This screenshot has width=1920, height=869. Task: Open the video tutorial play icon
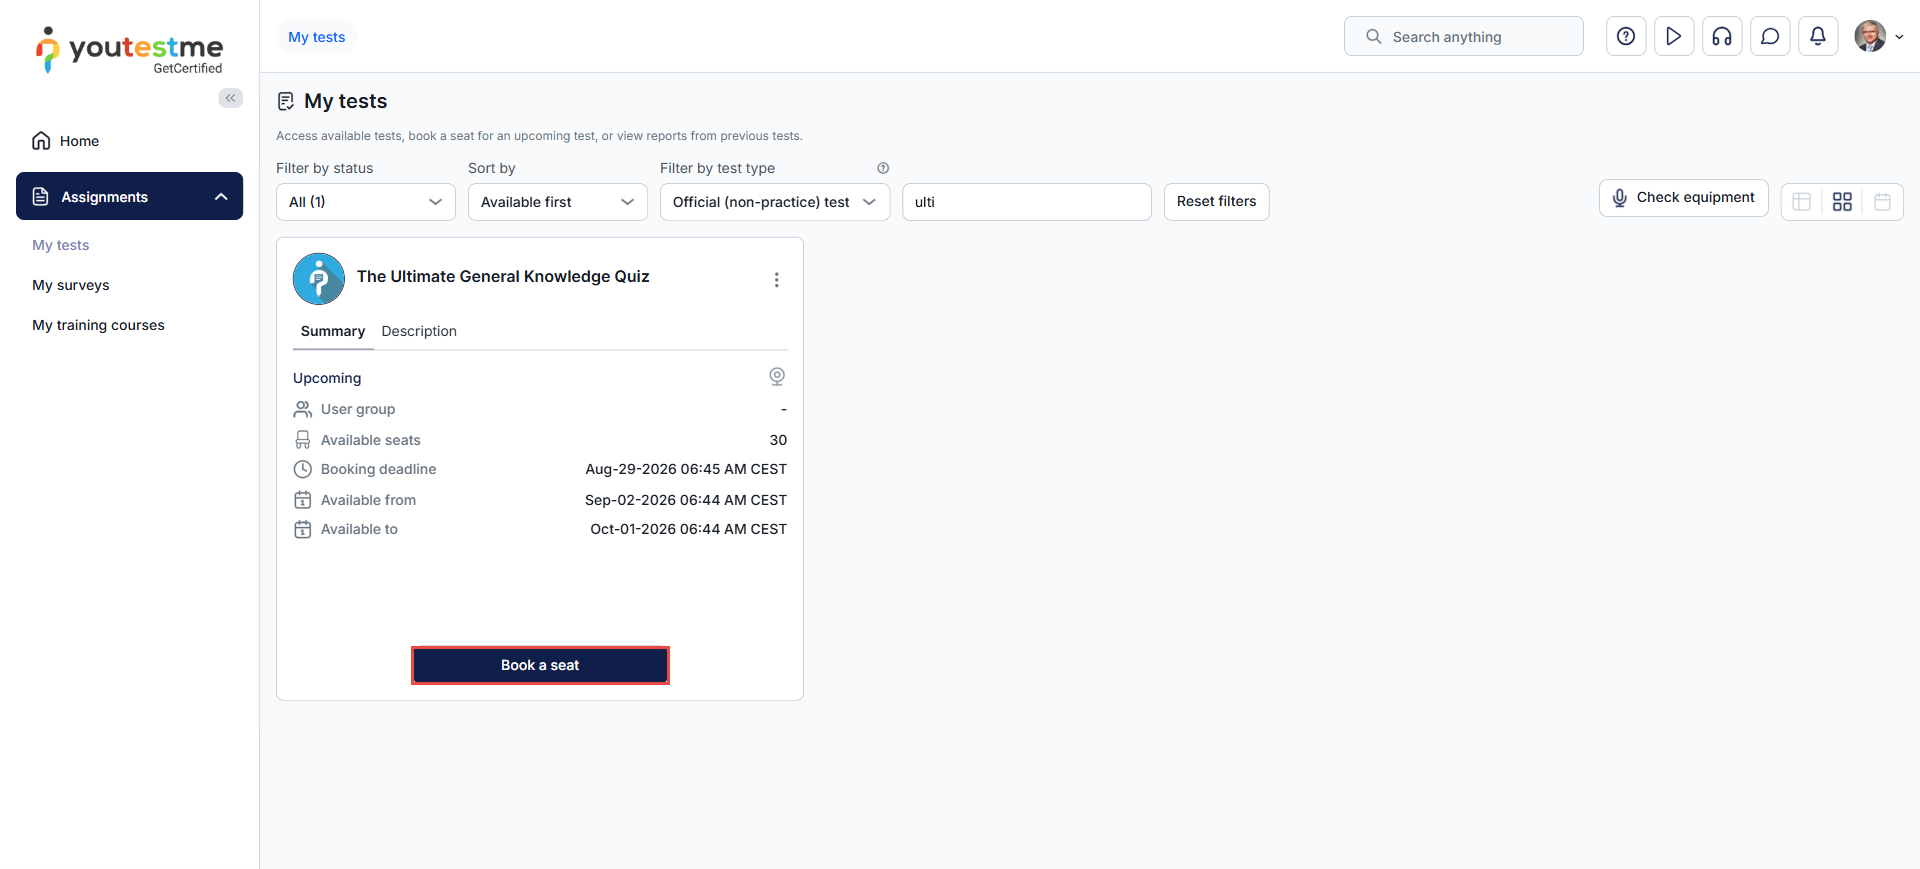click(x=1674, y=37)
